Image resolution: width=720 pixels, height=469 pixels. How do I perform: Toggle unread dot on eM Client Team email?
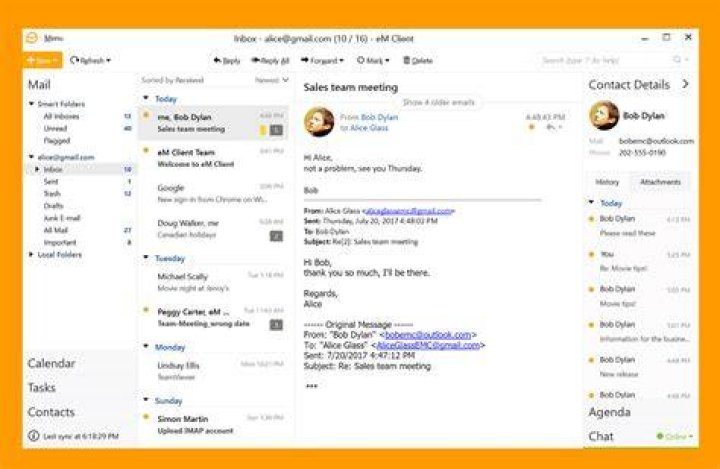point(146,150)
